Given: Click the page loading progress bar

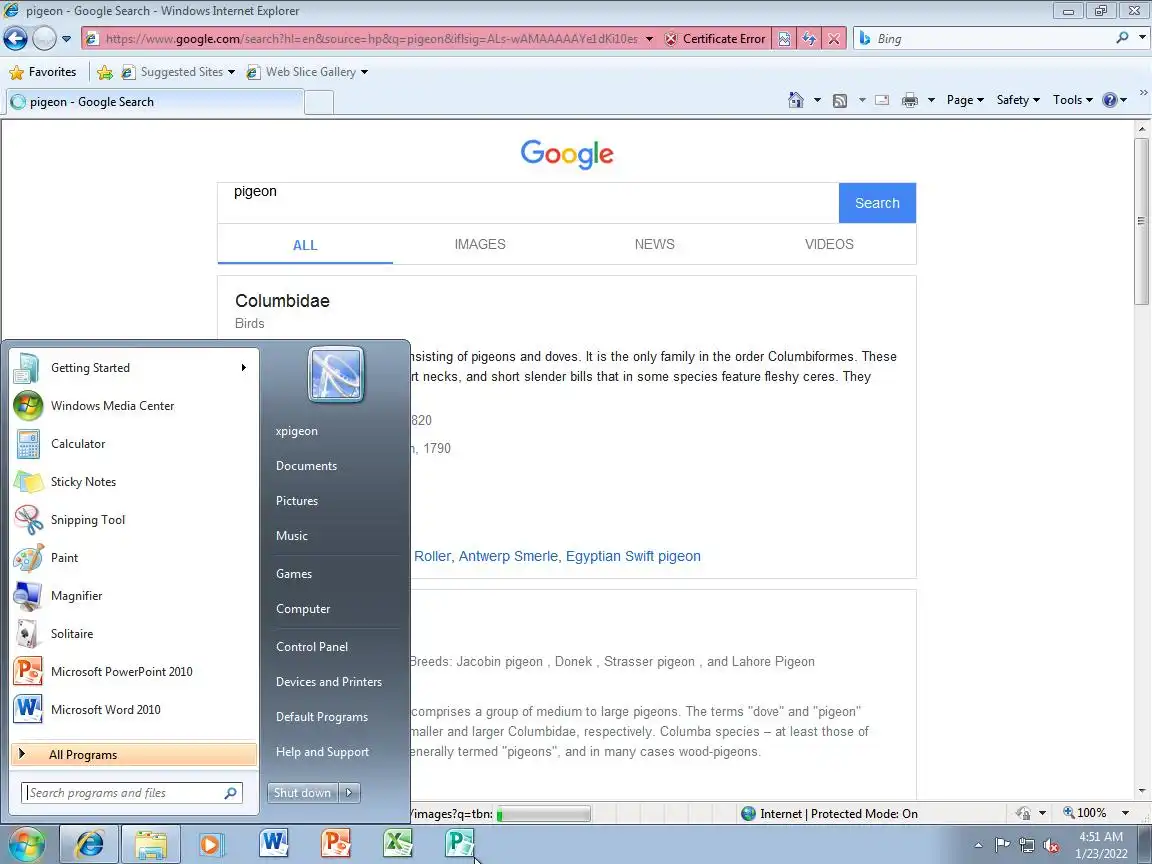Looking at the screenshot, I should pos(544,814).
